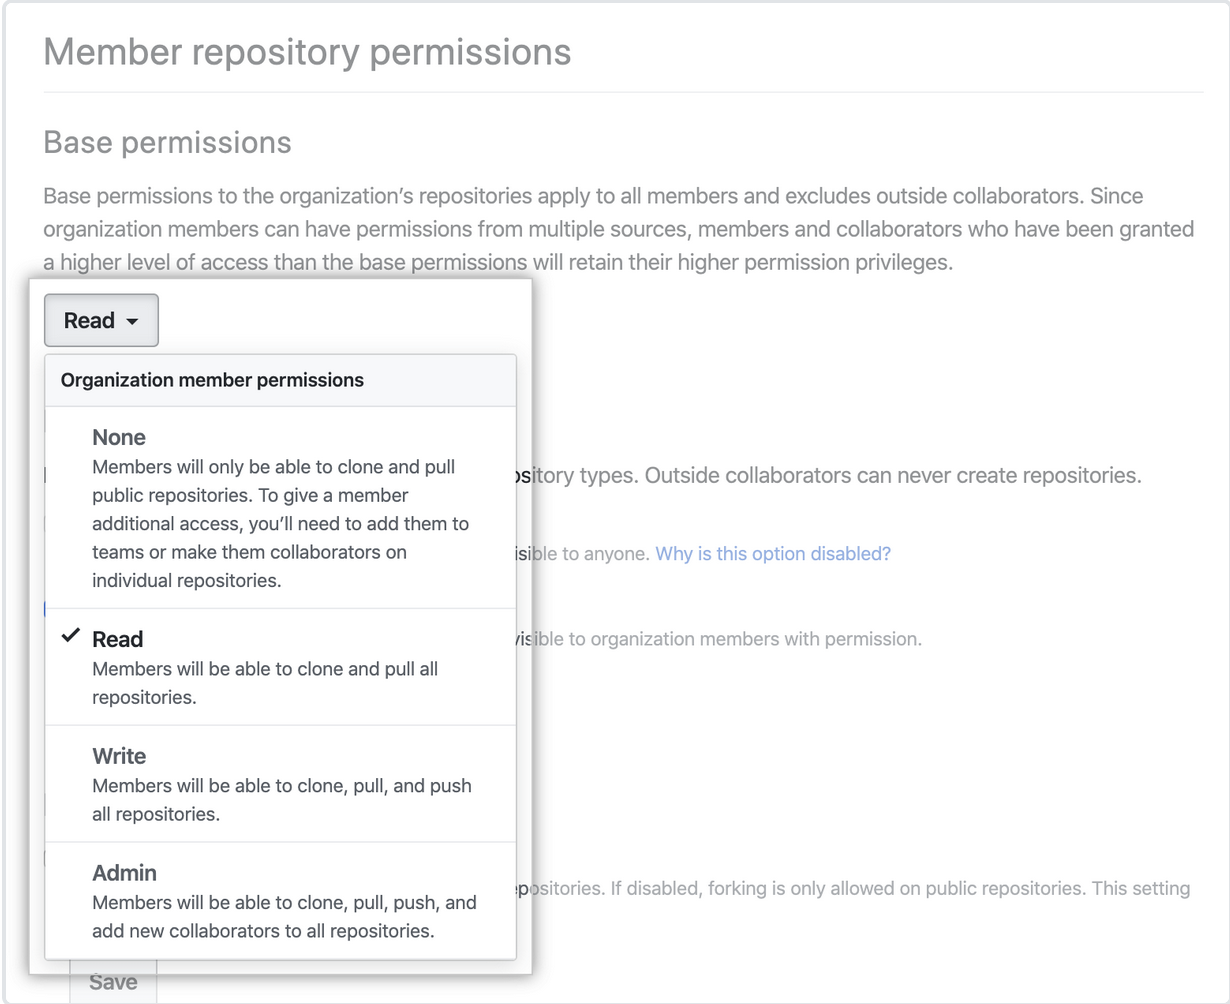Open the 'Why is this option disabled?' link

tap(772, 553)
